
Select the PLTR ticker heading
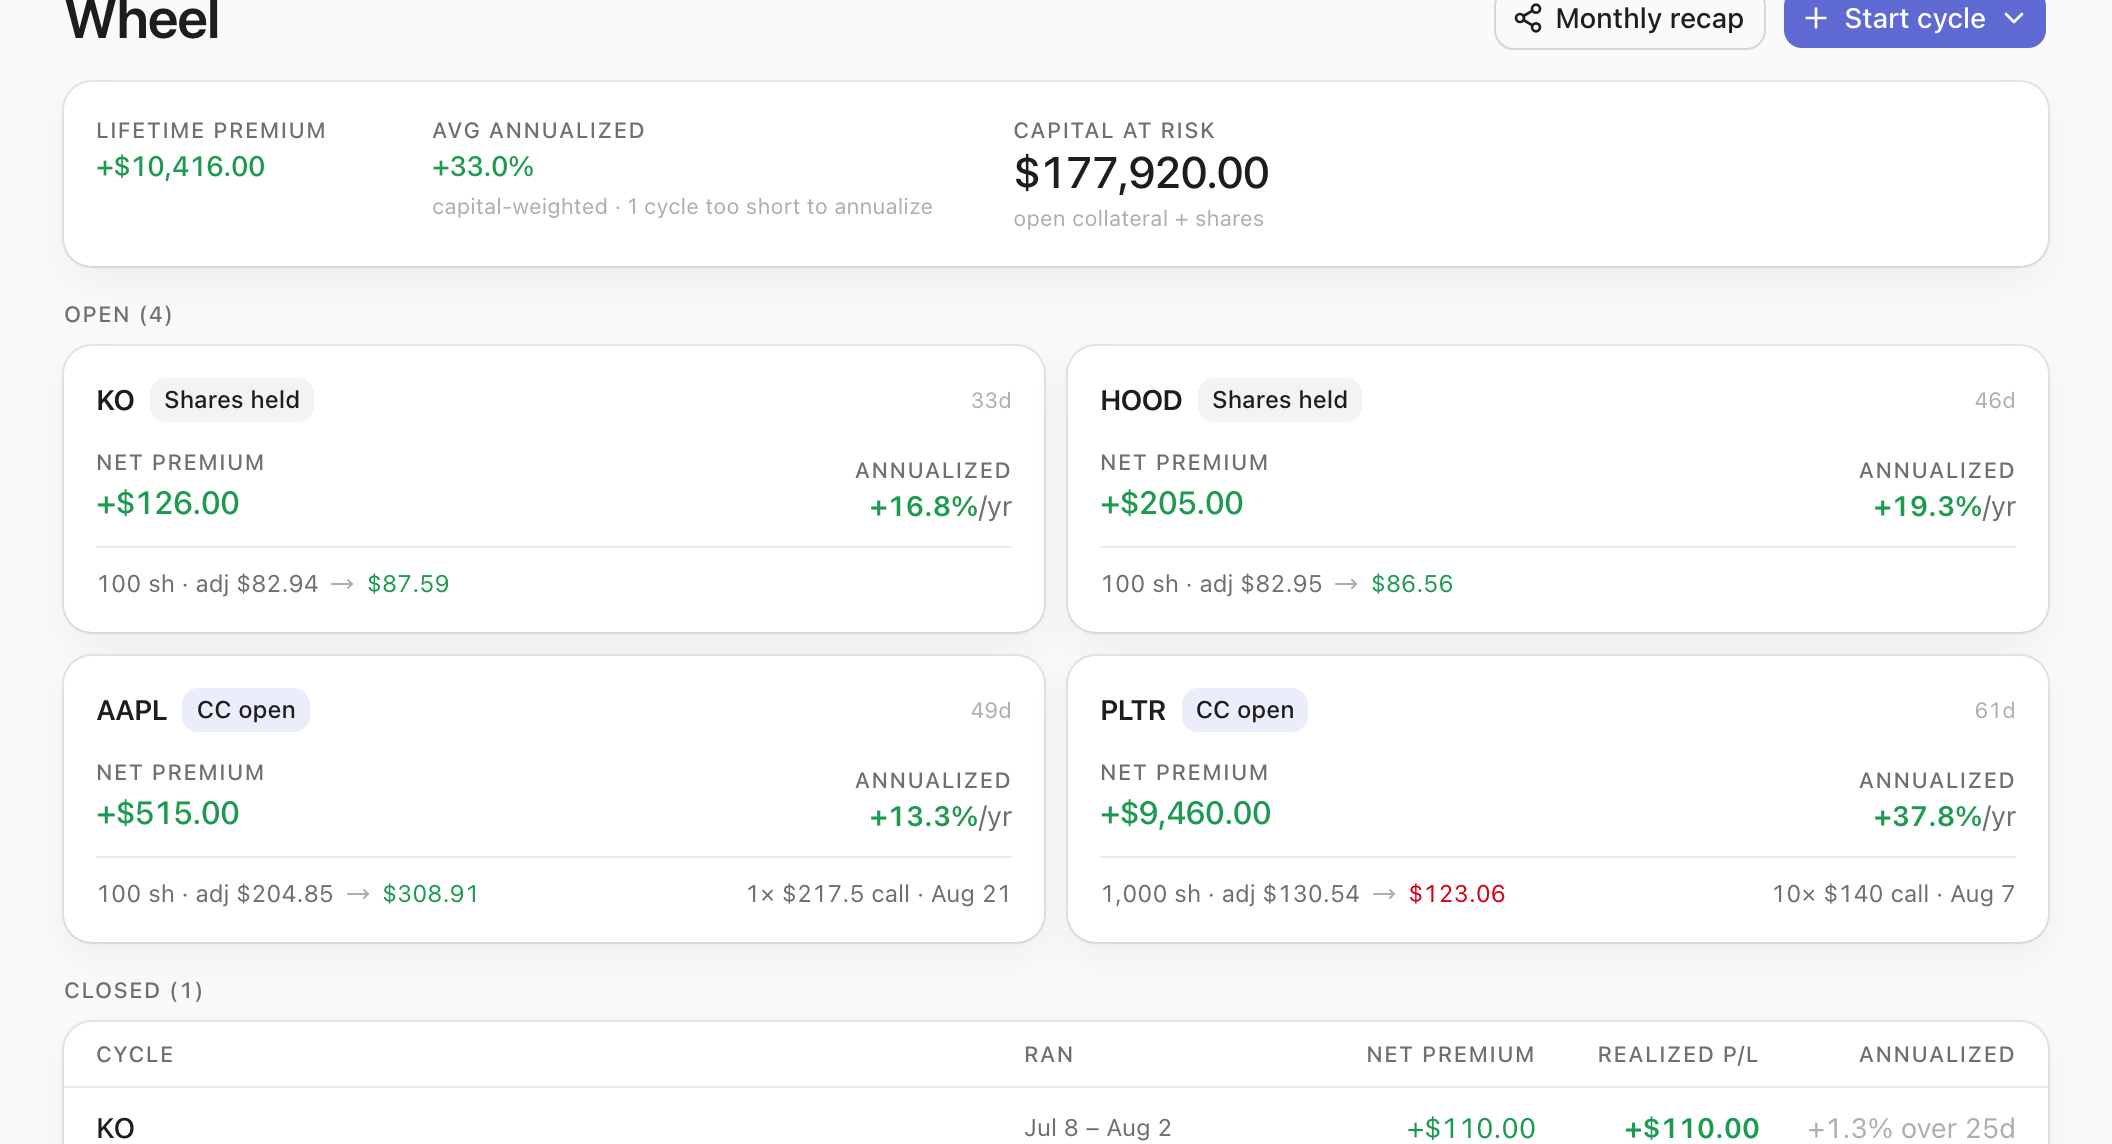coord(1133,710)
